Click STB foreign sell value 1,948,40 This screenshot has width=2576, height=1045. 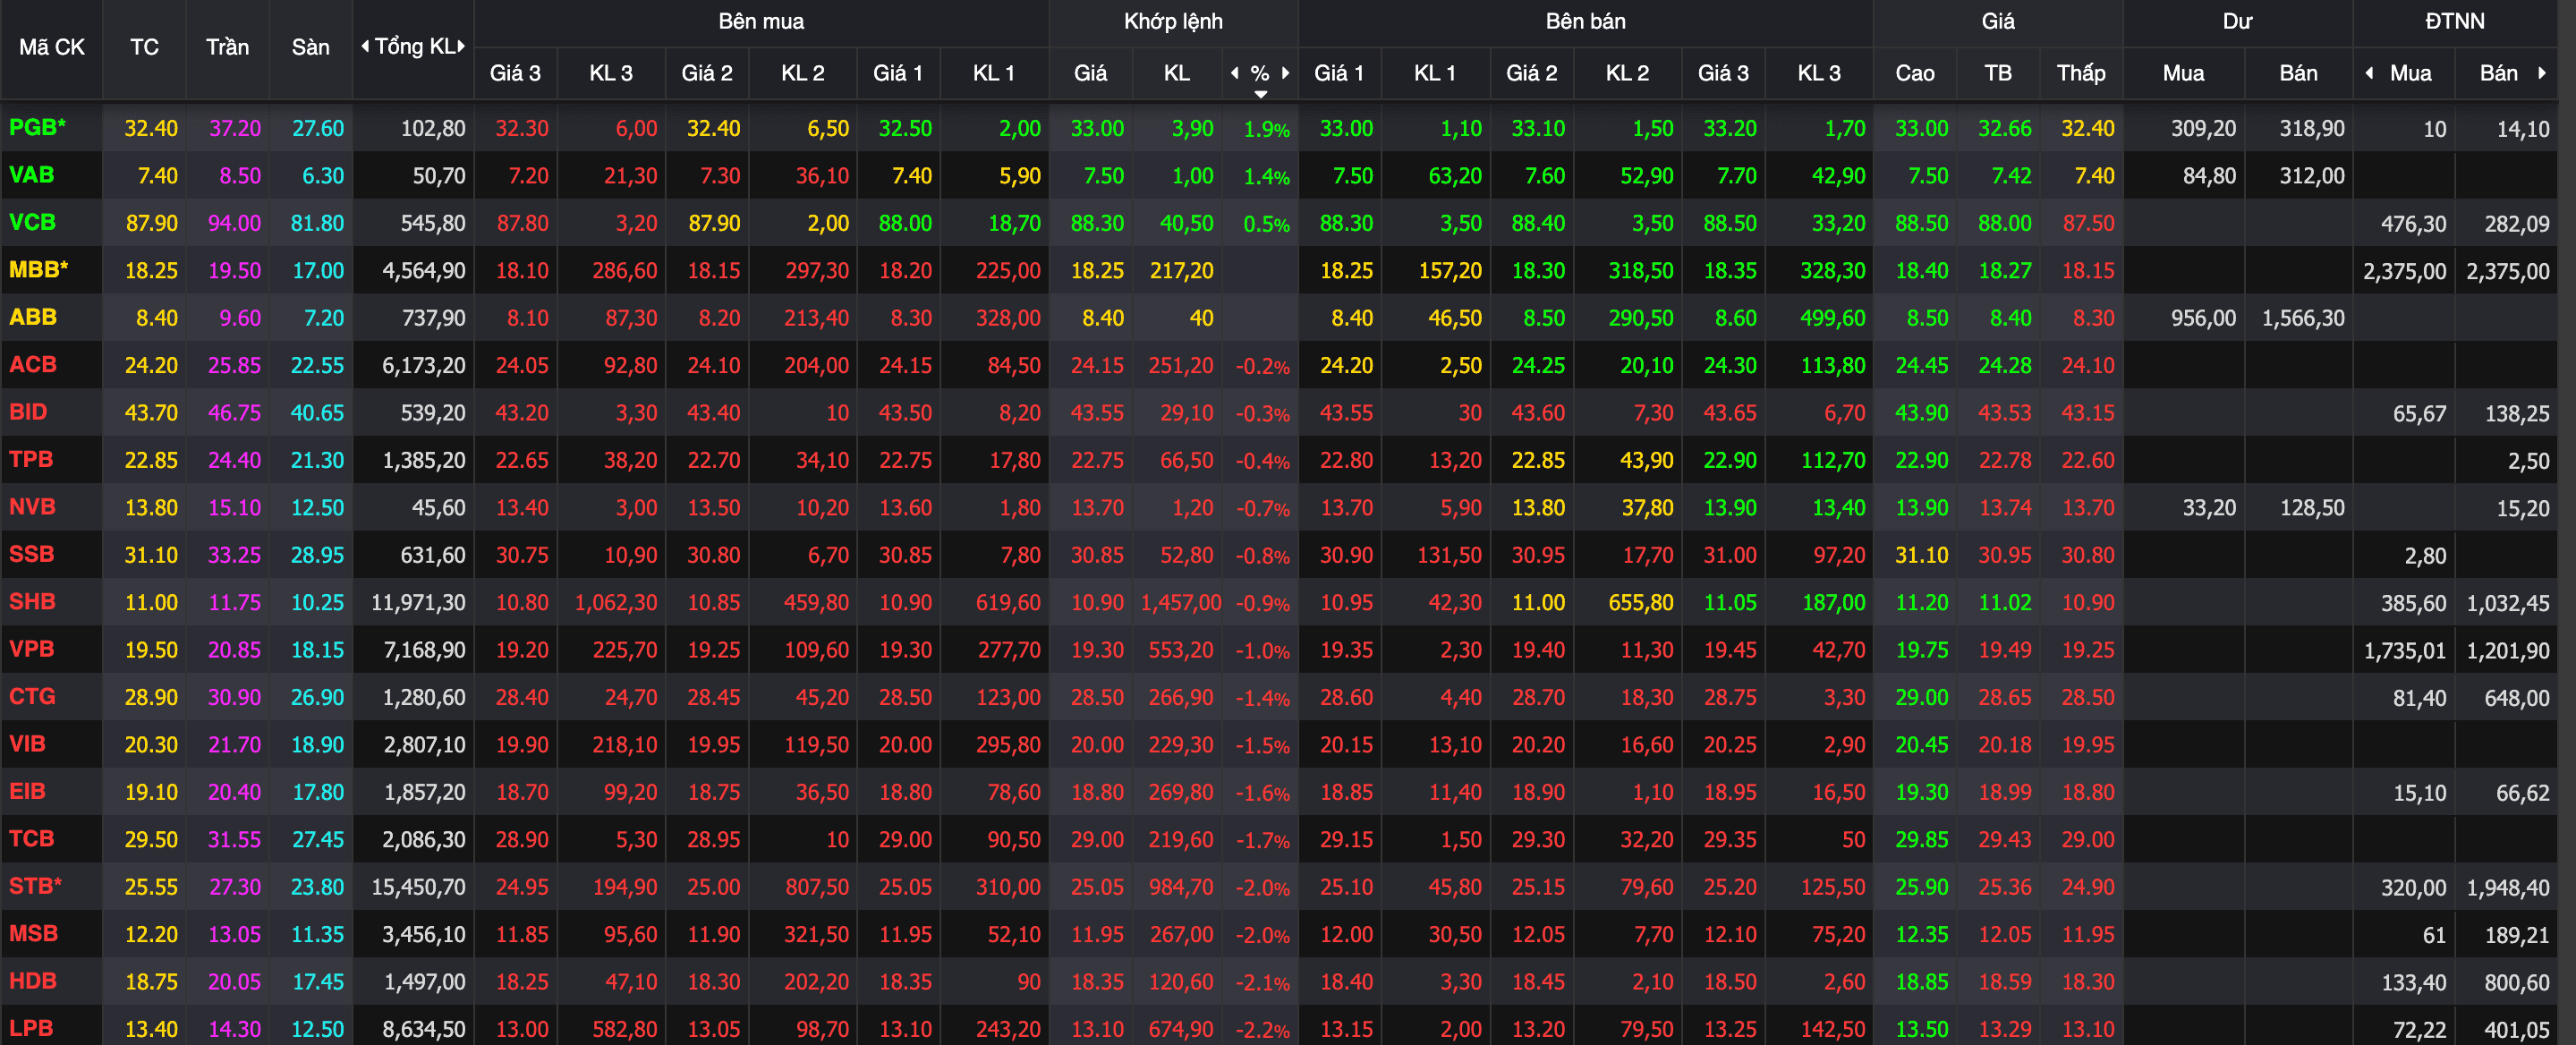2507,887
